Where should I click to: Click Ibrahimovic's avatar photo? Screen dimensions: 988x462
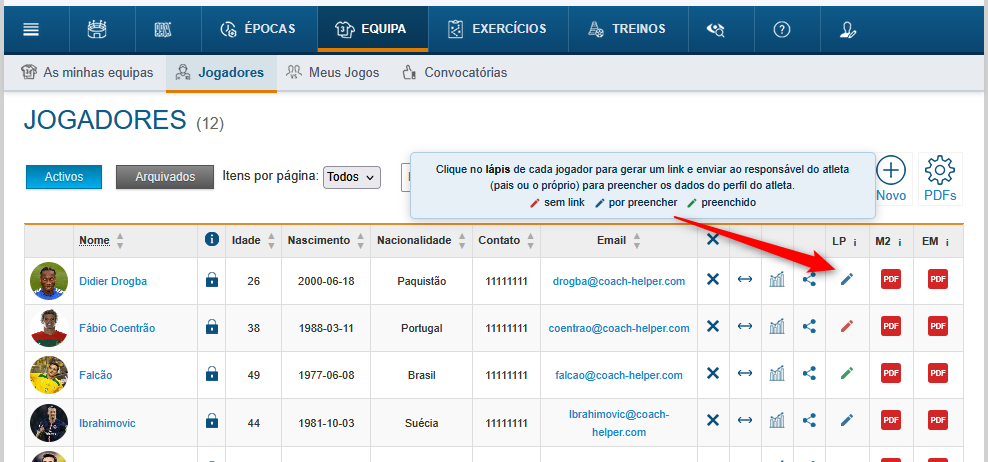pyautogui.click(x=49, y=422)
